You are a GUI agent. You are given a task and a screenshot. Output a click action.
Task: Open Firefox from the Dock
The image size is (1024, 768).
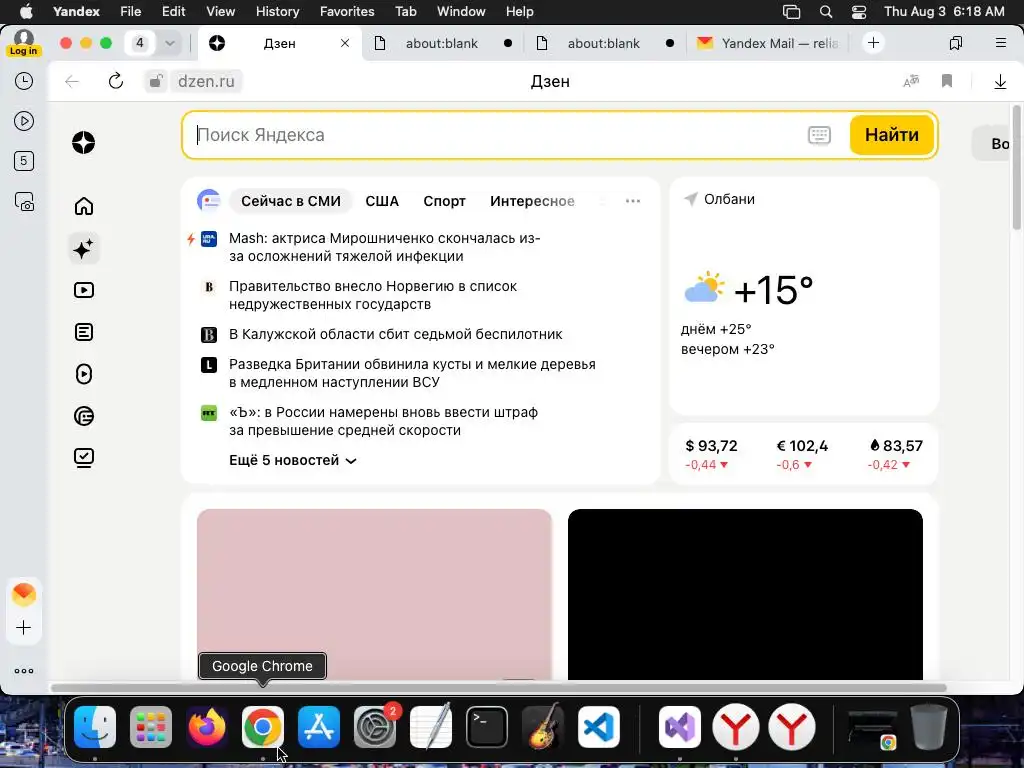tap(207, 727)
